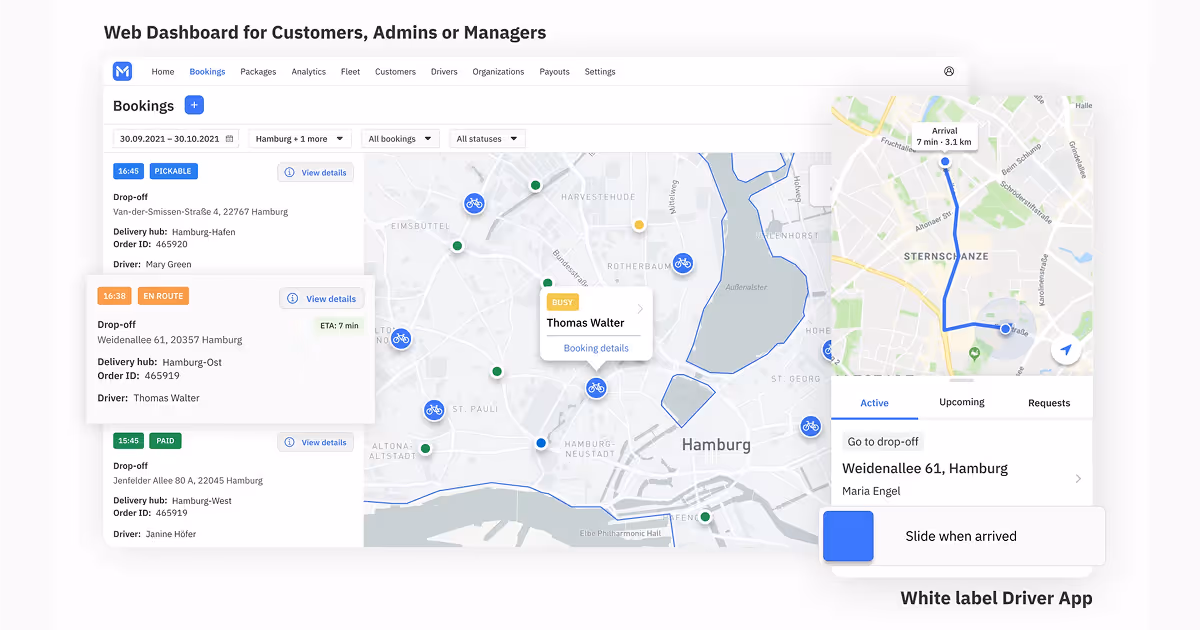Expand the All statuses filter
The height and width of the screenshot is (630, 1200).
pos(487,139)
